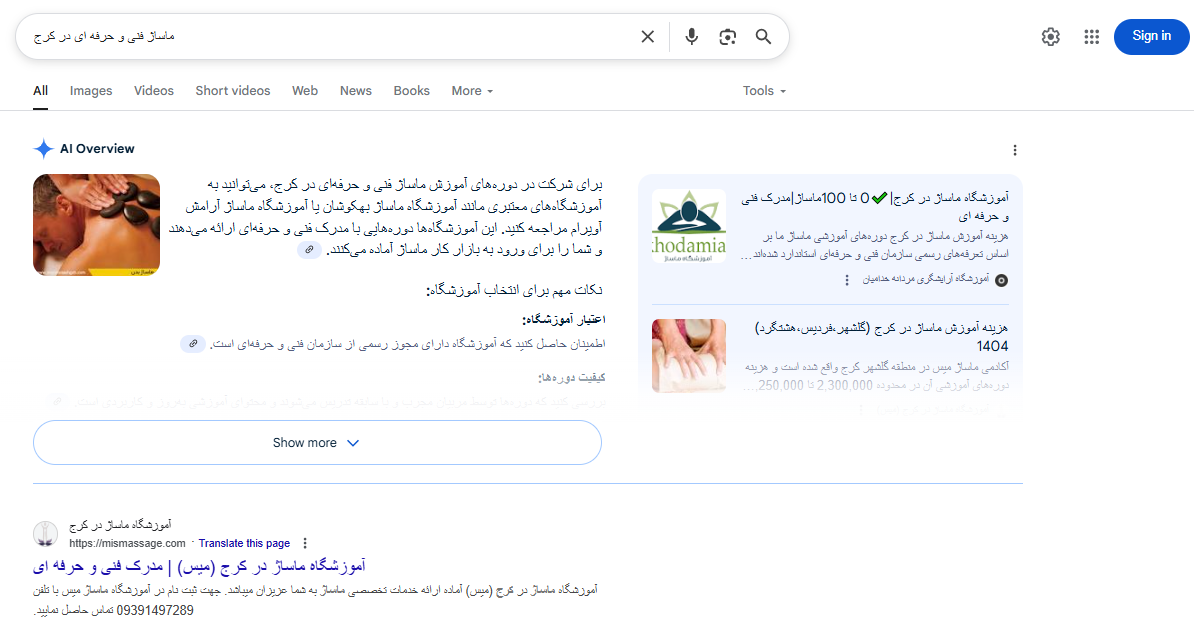Click the AI Overview sparkle icon
This screenshot has height=622, width=1194.
point(43,148)
